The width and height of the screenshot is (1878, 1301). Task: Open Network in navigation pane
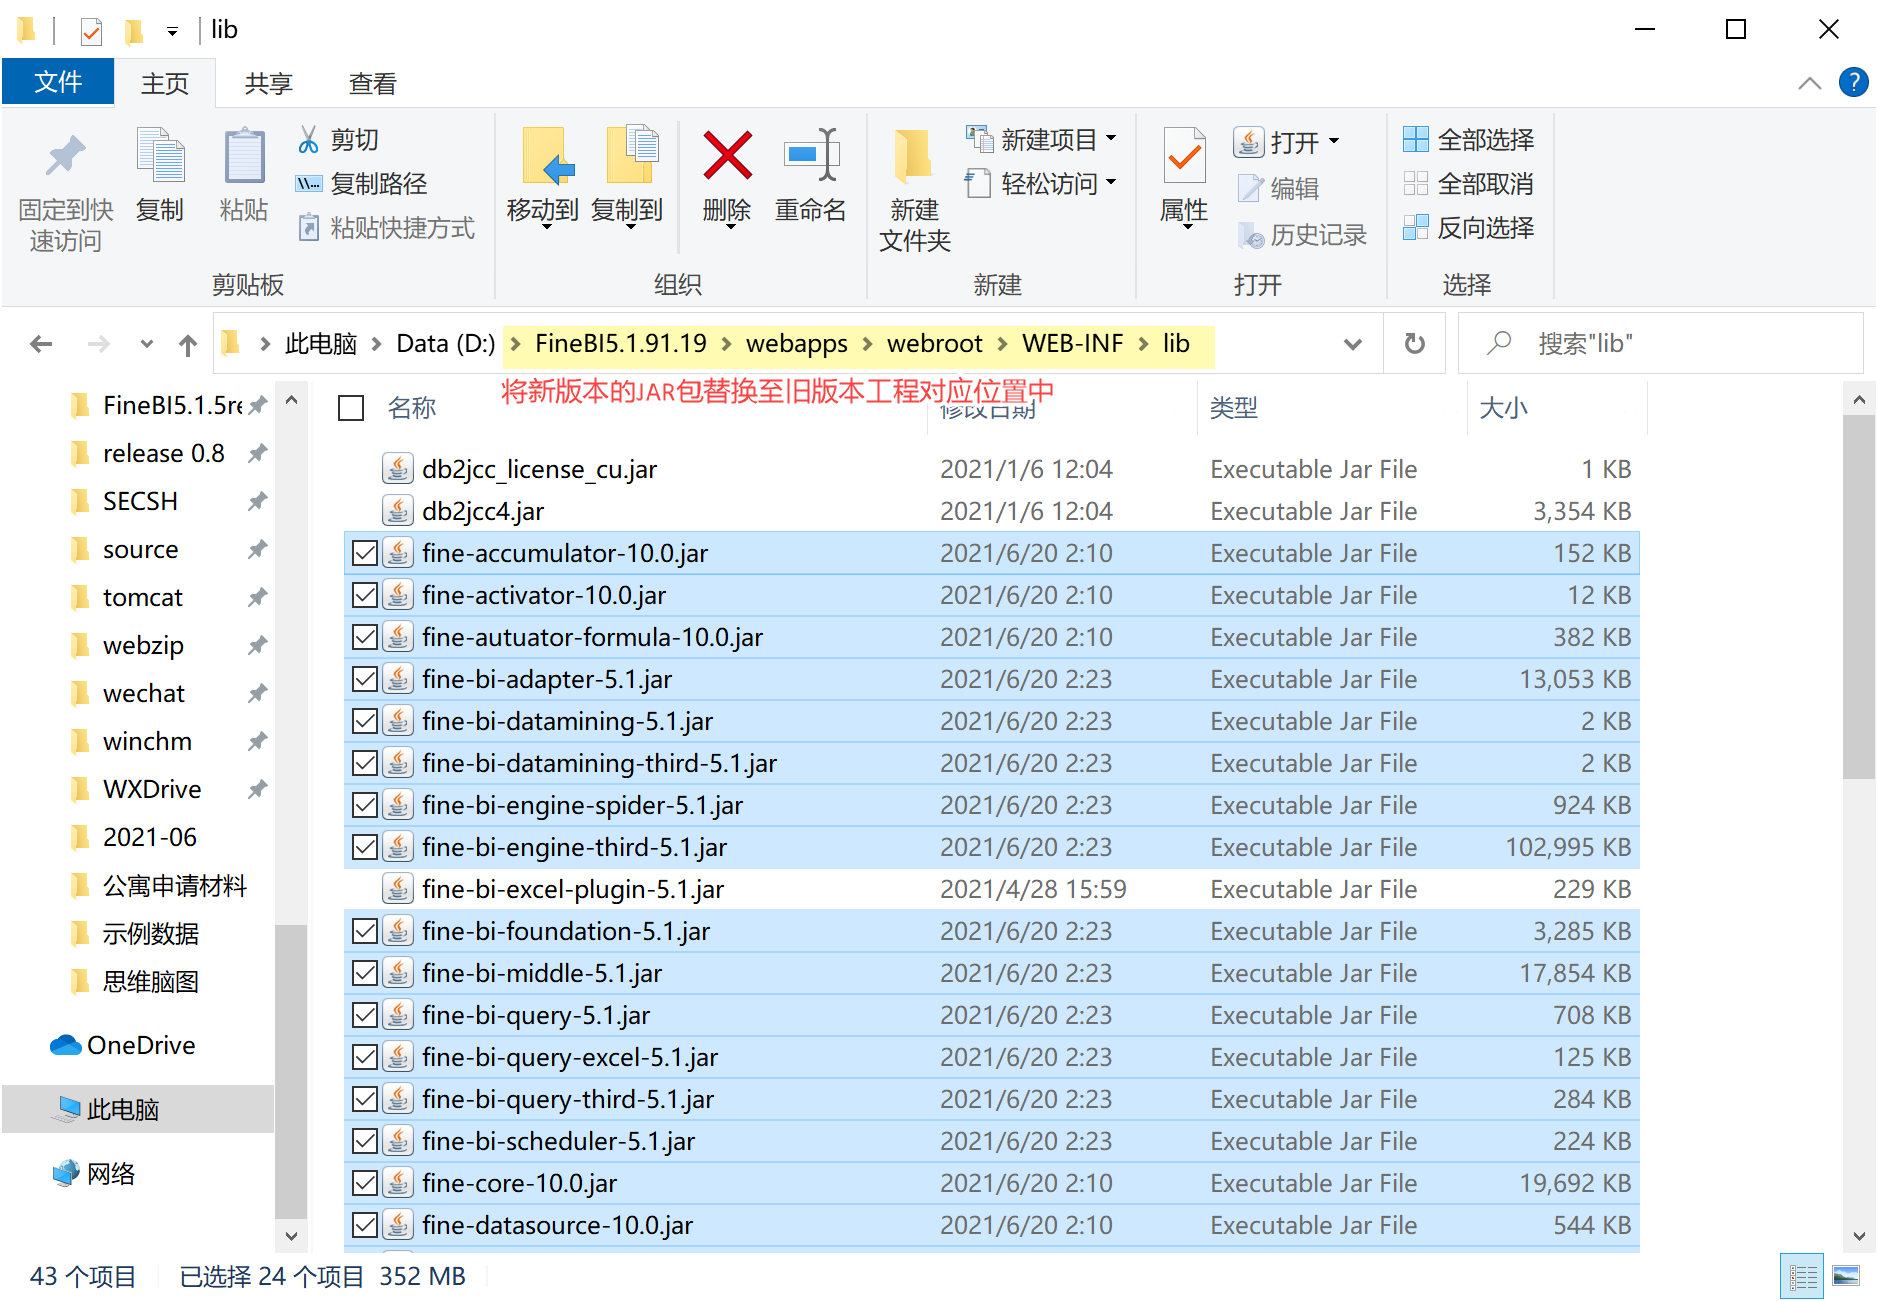[111, 1174]
